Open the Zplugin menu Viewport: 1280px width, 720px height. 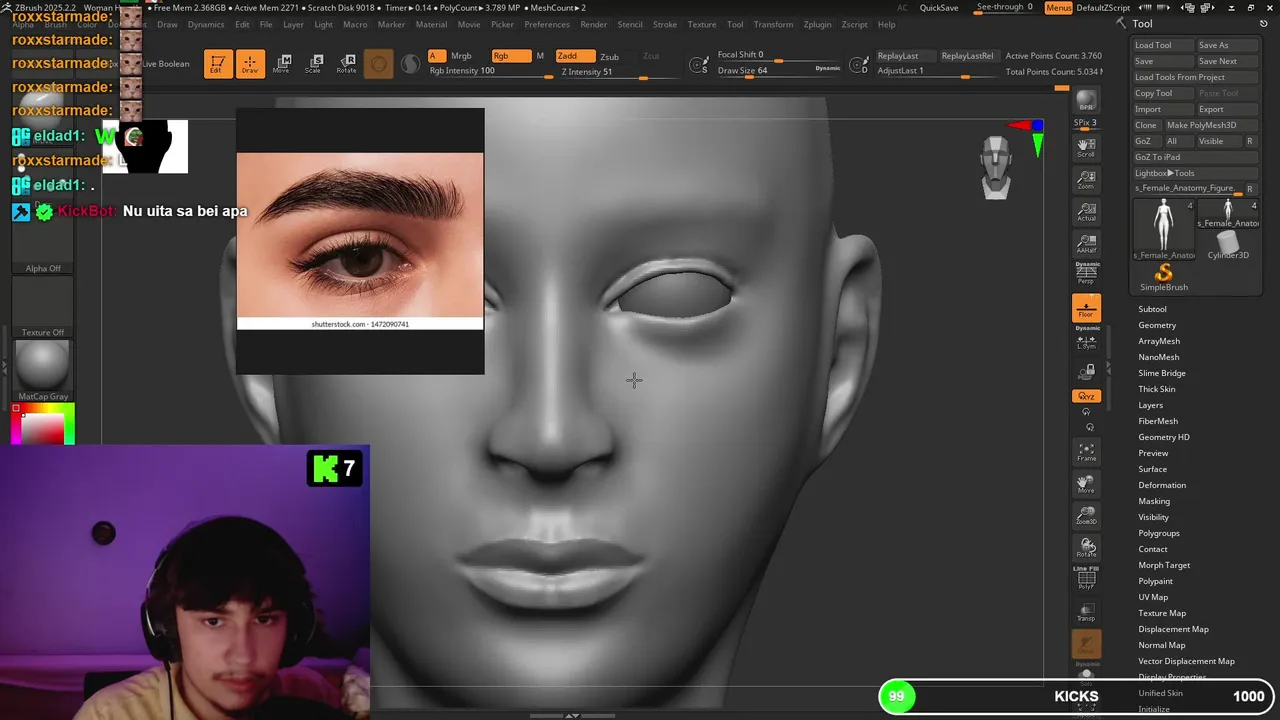point(817,24)
